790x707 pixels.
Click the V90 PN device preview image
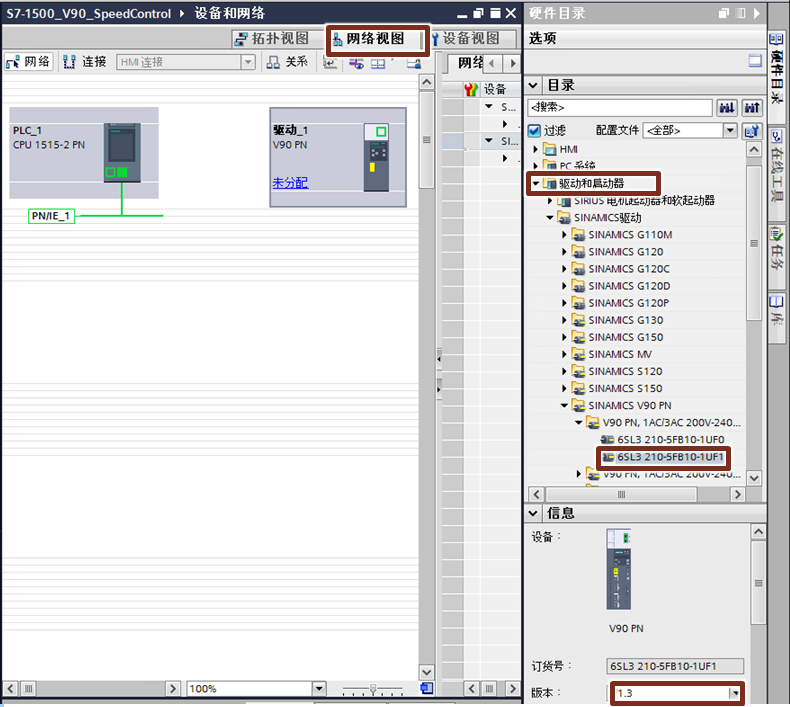pos(618,569)
